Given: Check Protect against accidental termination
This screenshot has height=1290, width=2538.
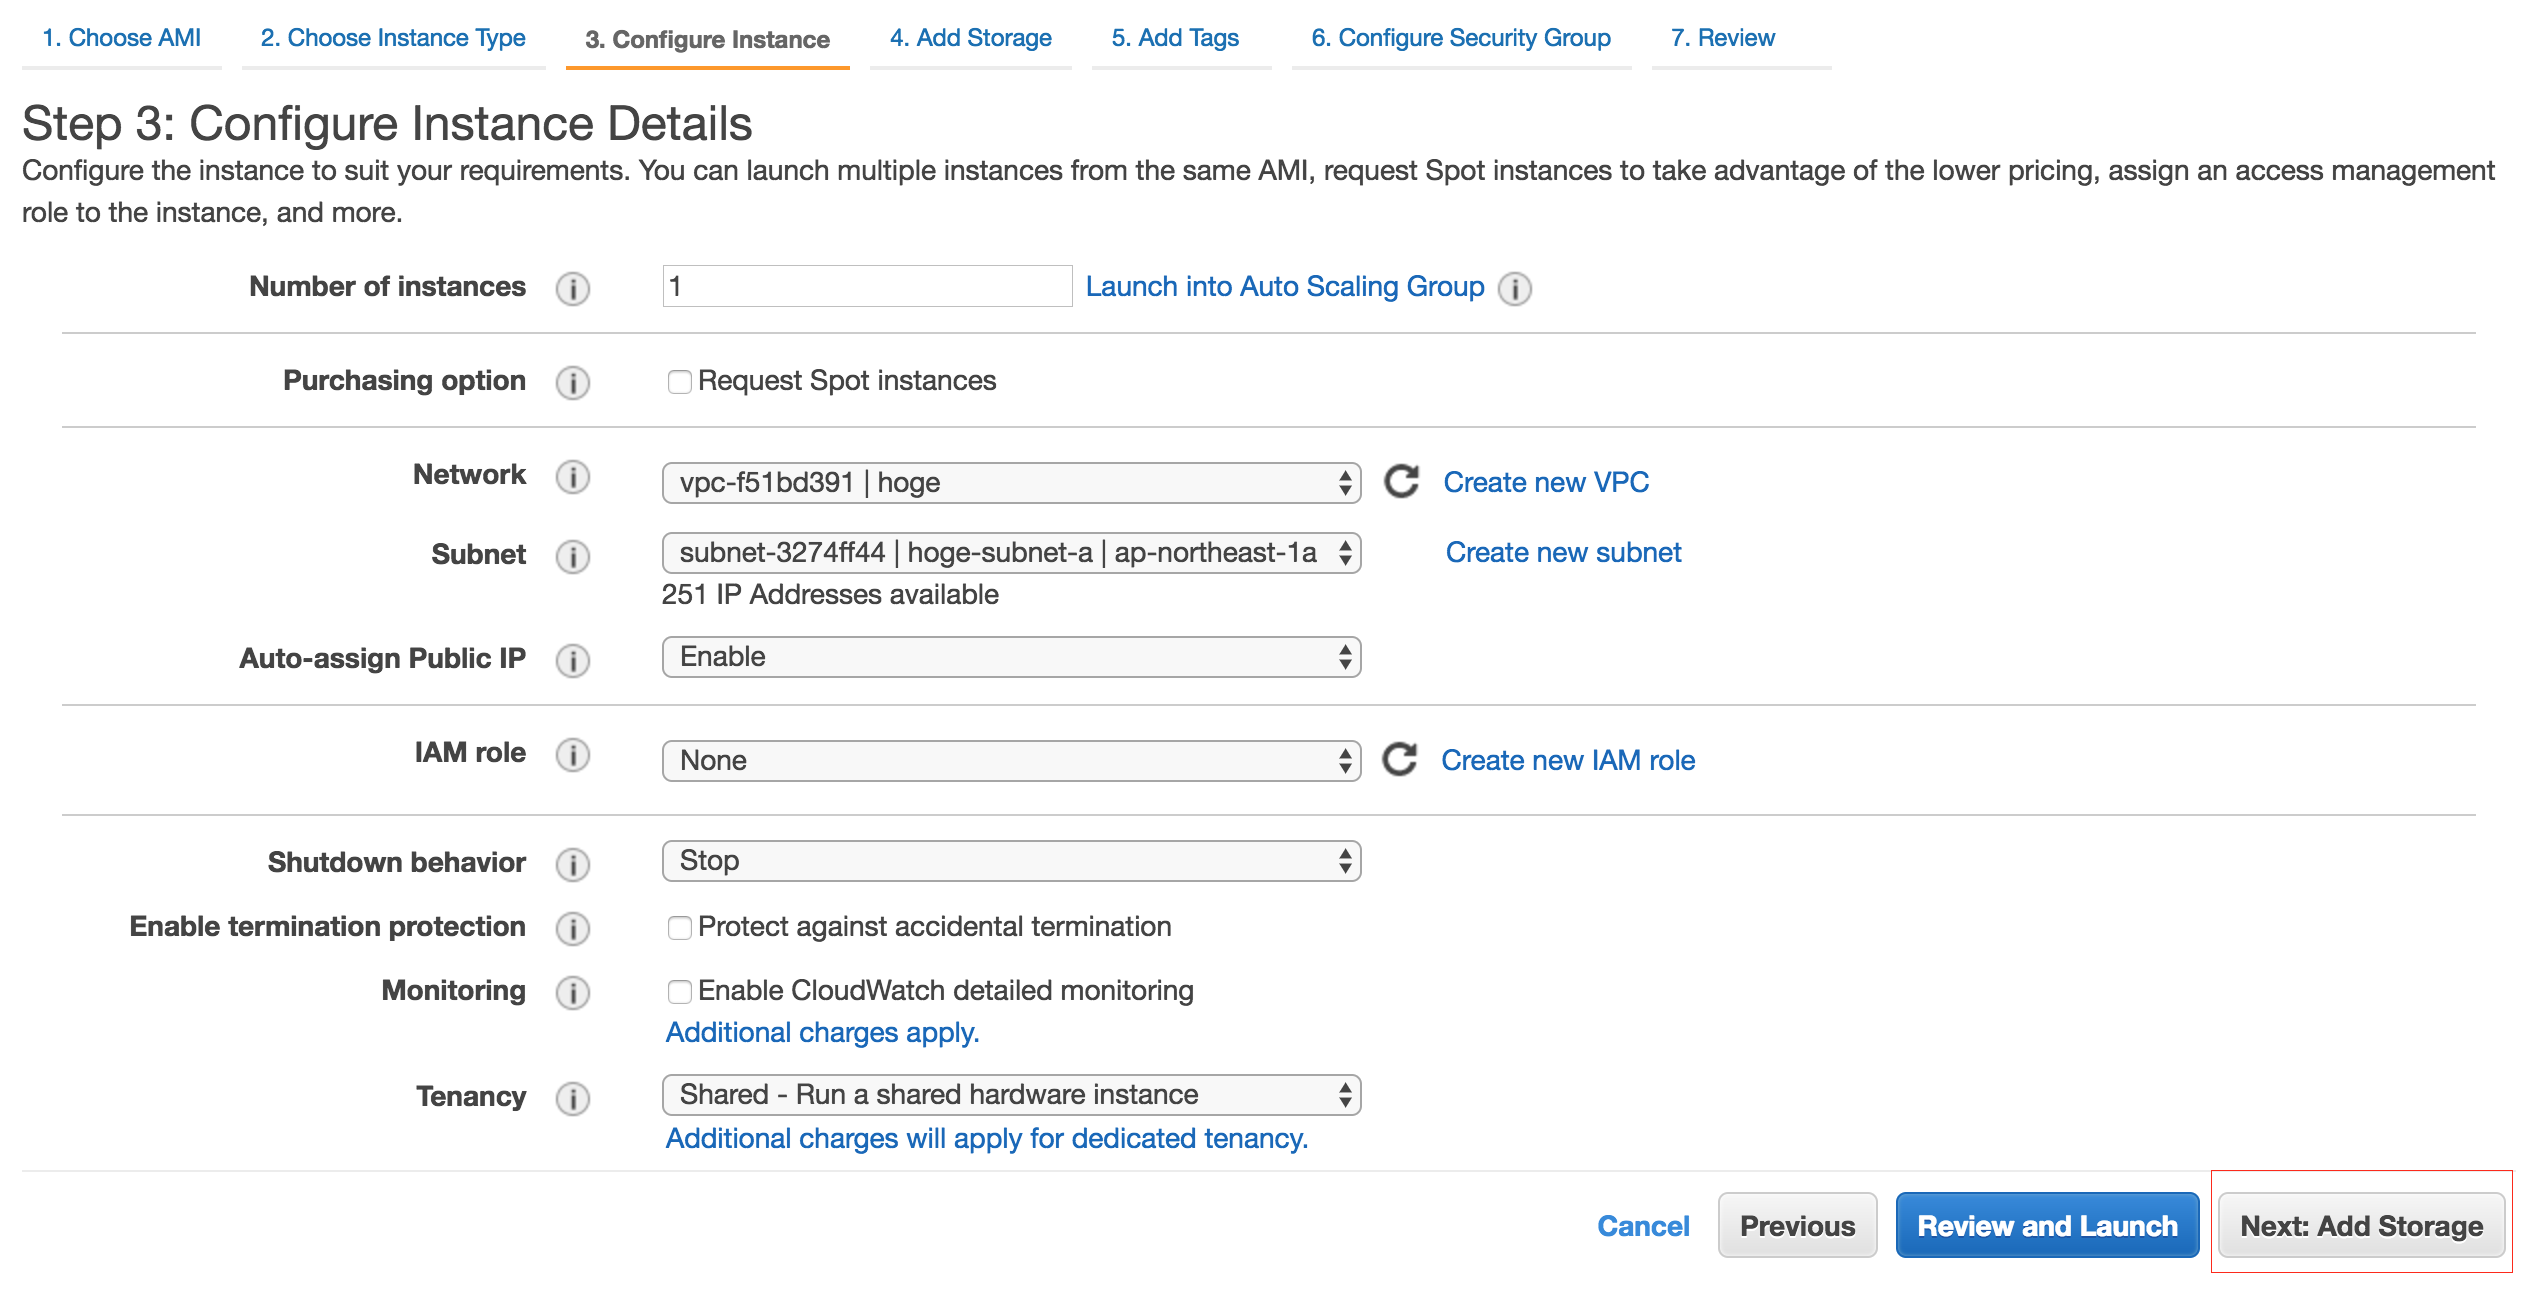Looking at the screenshot, I should pyautogui.click(x=680, y=928).
